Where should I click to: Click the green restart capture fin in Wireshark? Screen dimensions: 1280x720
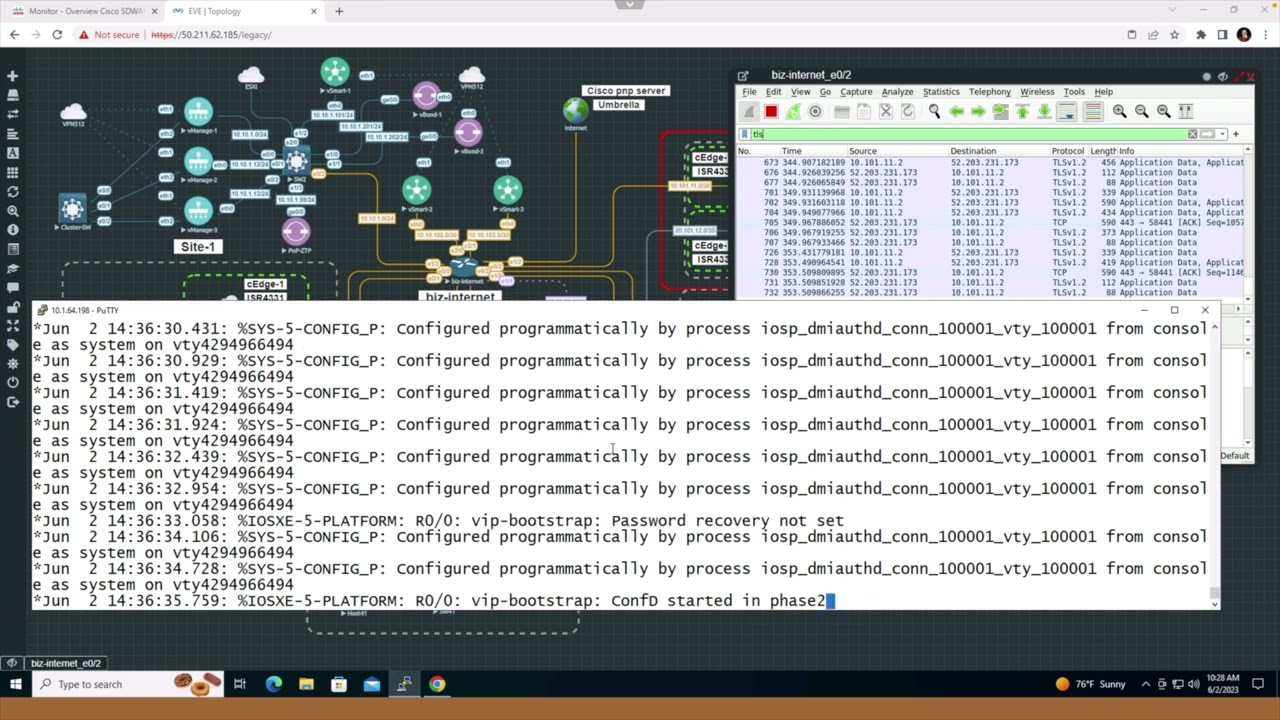pos(793,112)
